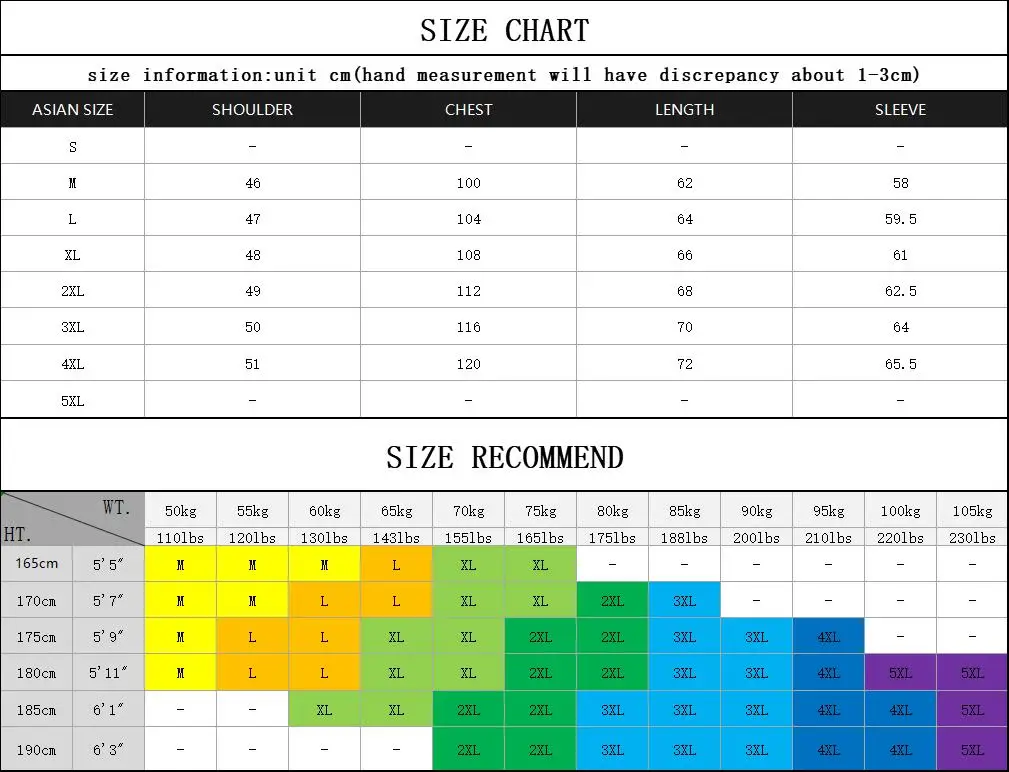
Task: Click the 70kg weight column header
Action: tap(468, 511)
